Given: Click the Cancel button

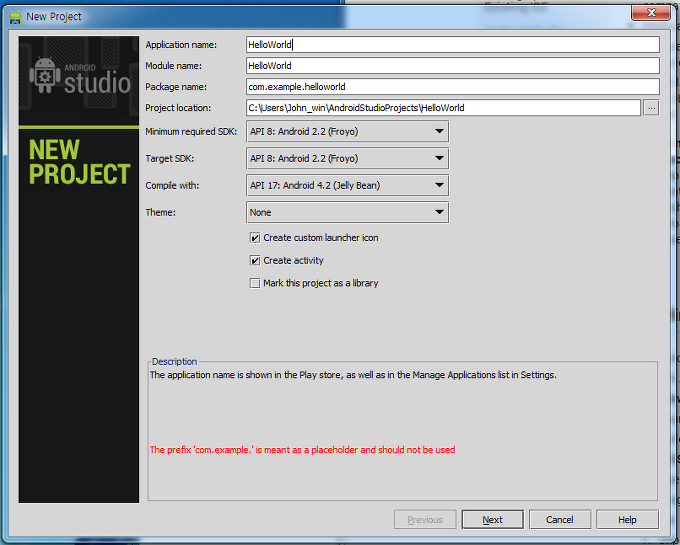Looking at the screenshot, I should [x=560, y=519].
